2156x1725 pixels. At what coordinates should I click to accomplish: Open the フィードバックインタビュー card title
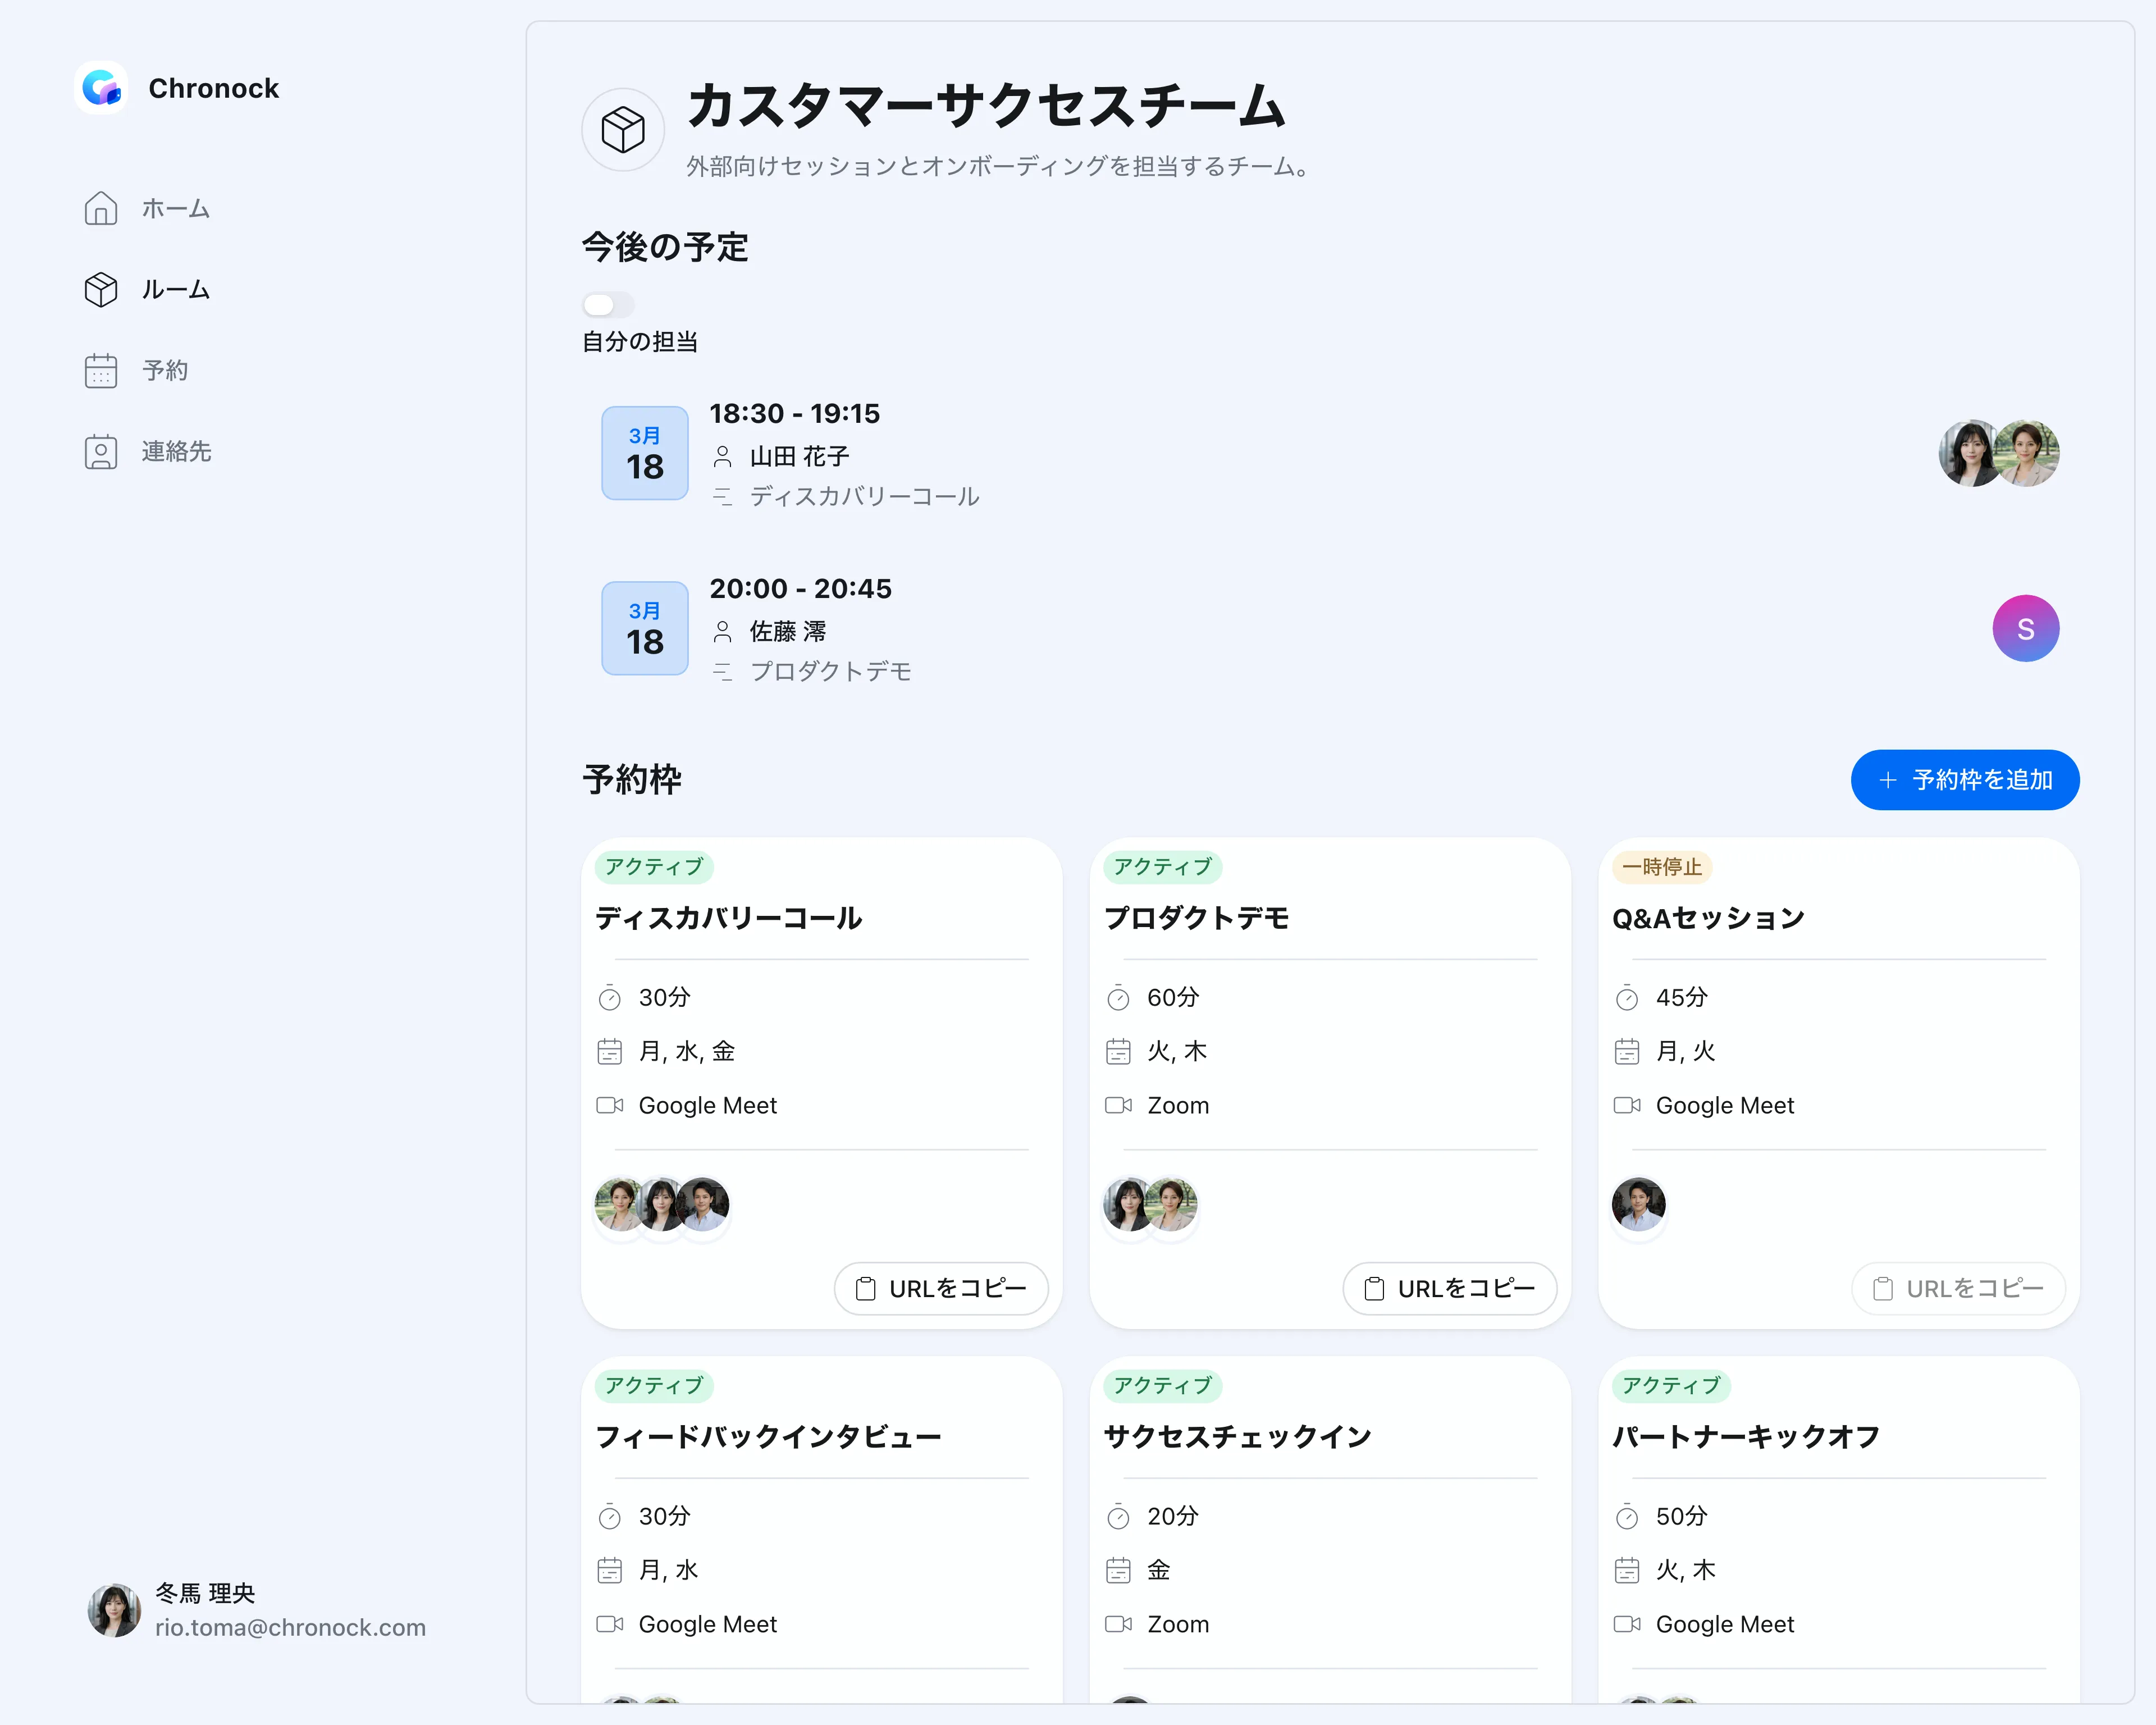coord(768,1437)
